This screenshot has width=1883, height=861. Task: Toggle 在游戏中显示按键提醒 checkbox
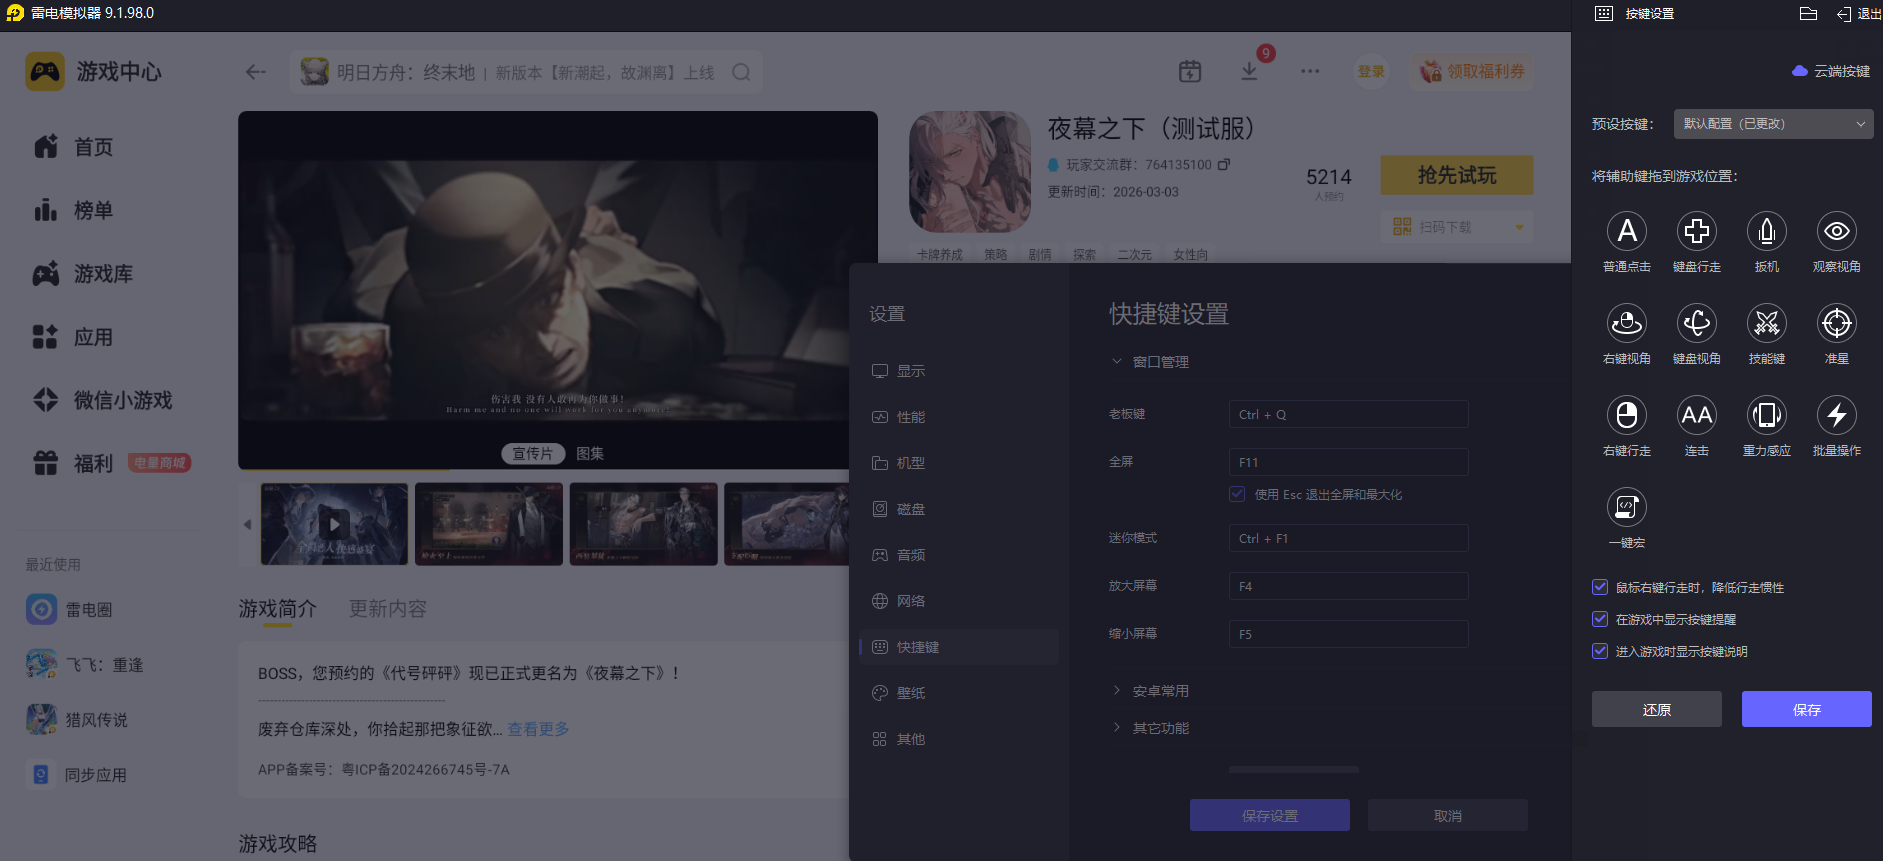tap(1600, 619)
